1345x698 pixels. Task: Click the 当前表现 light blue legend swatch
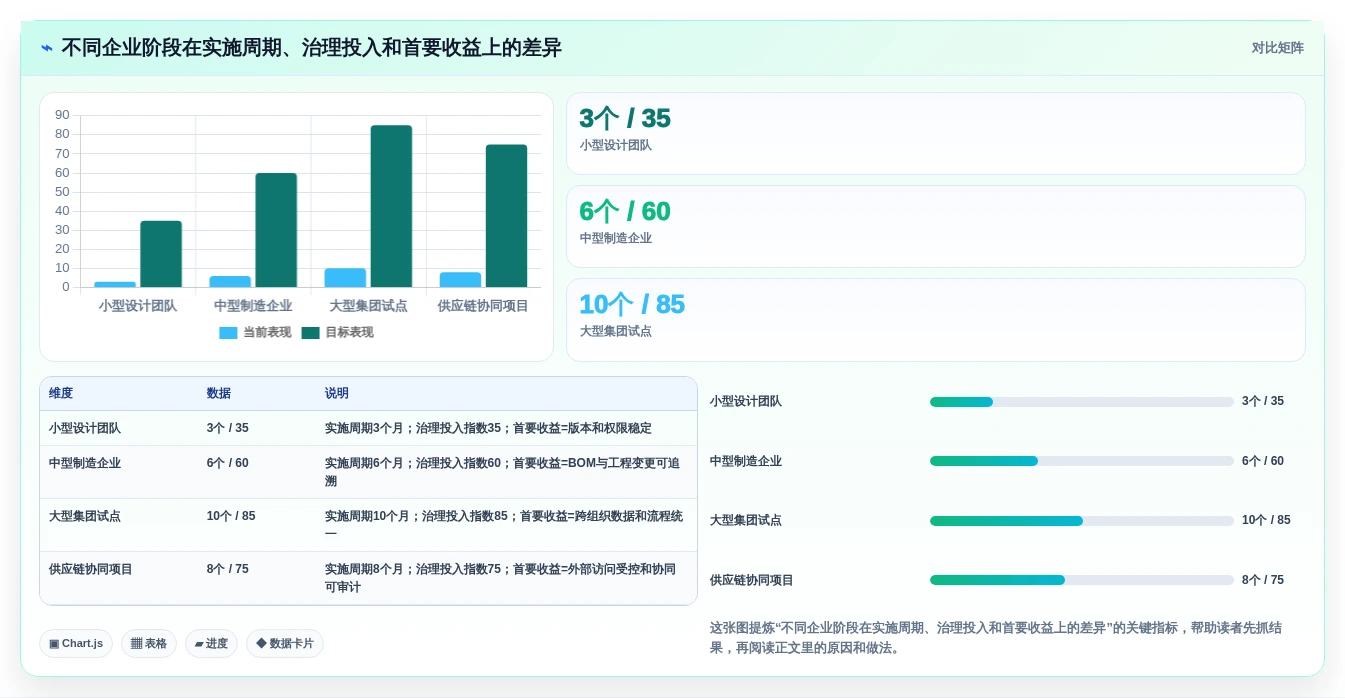point(228,333)
